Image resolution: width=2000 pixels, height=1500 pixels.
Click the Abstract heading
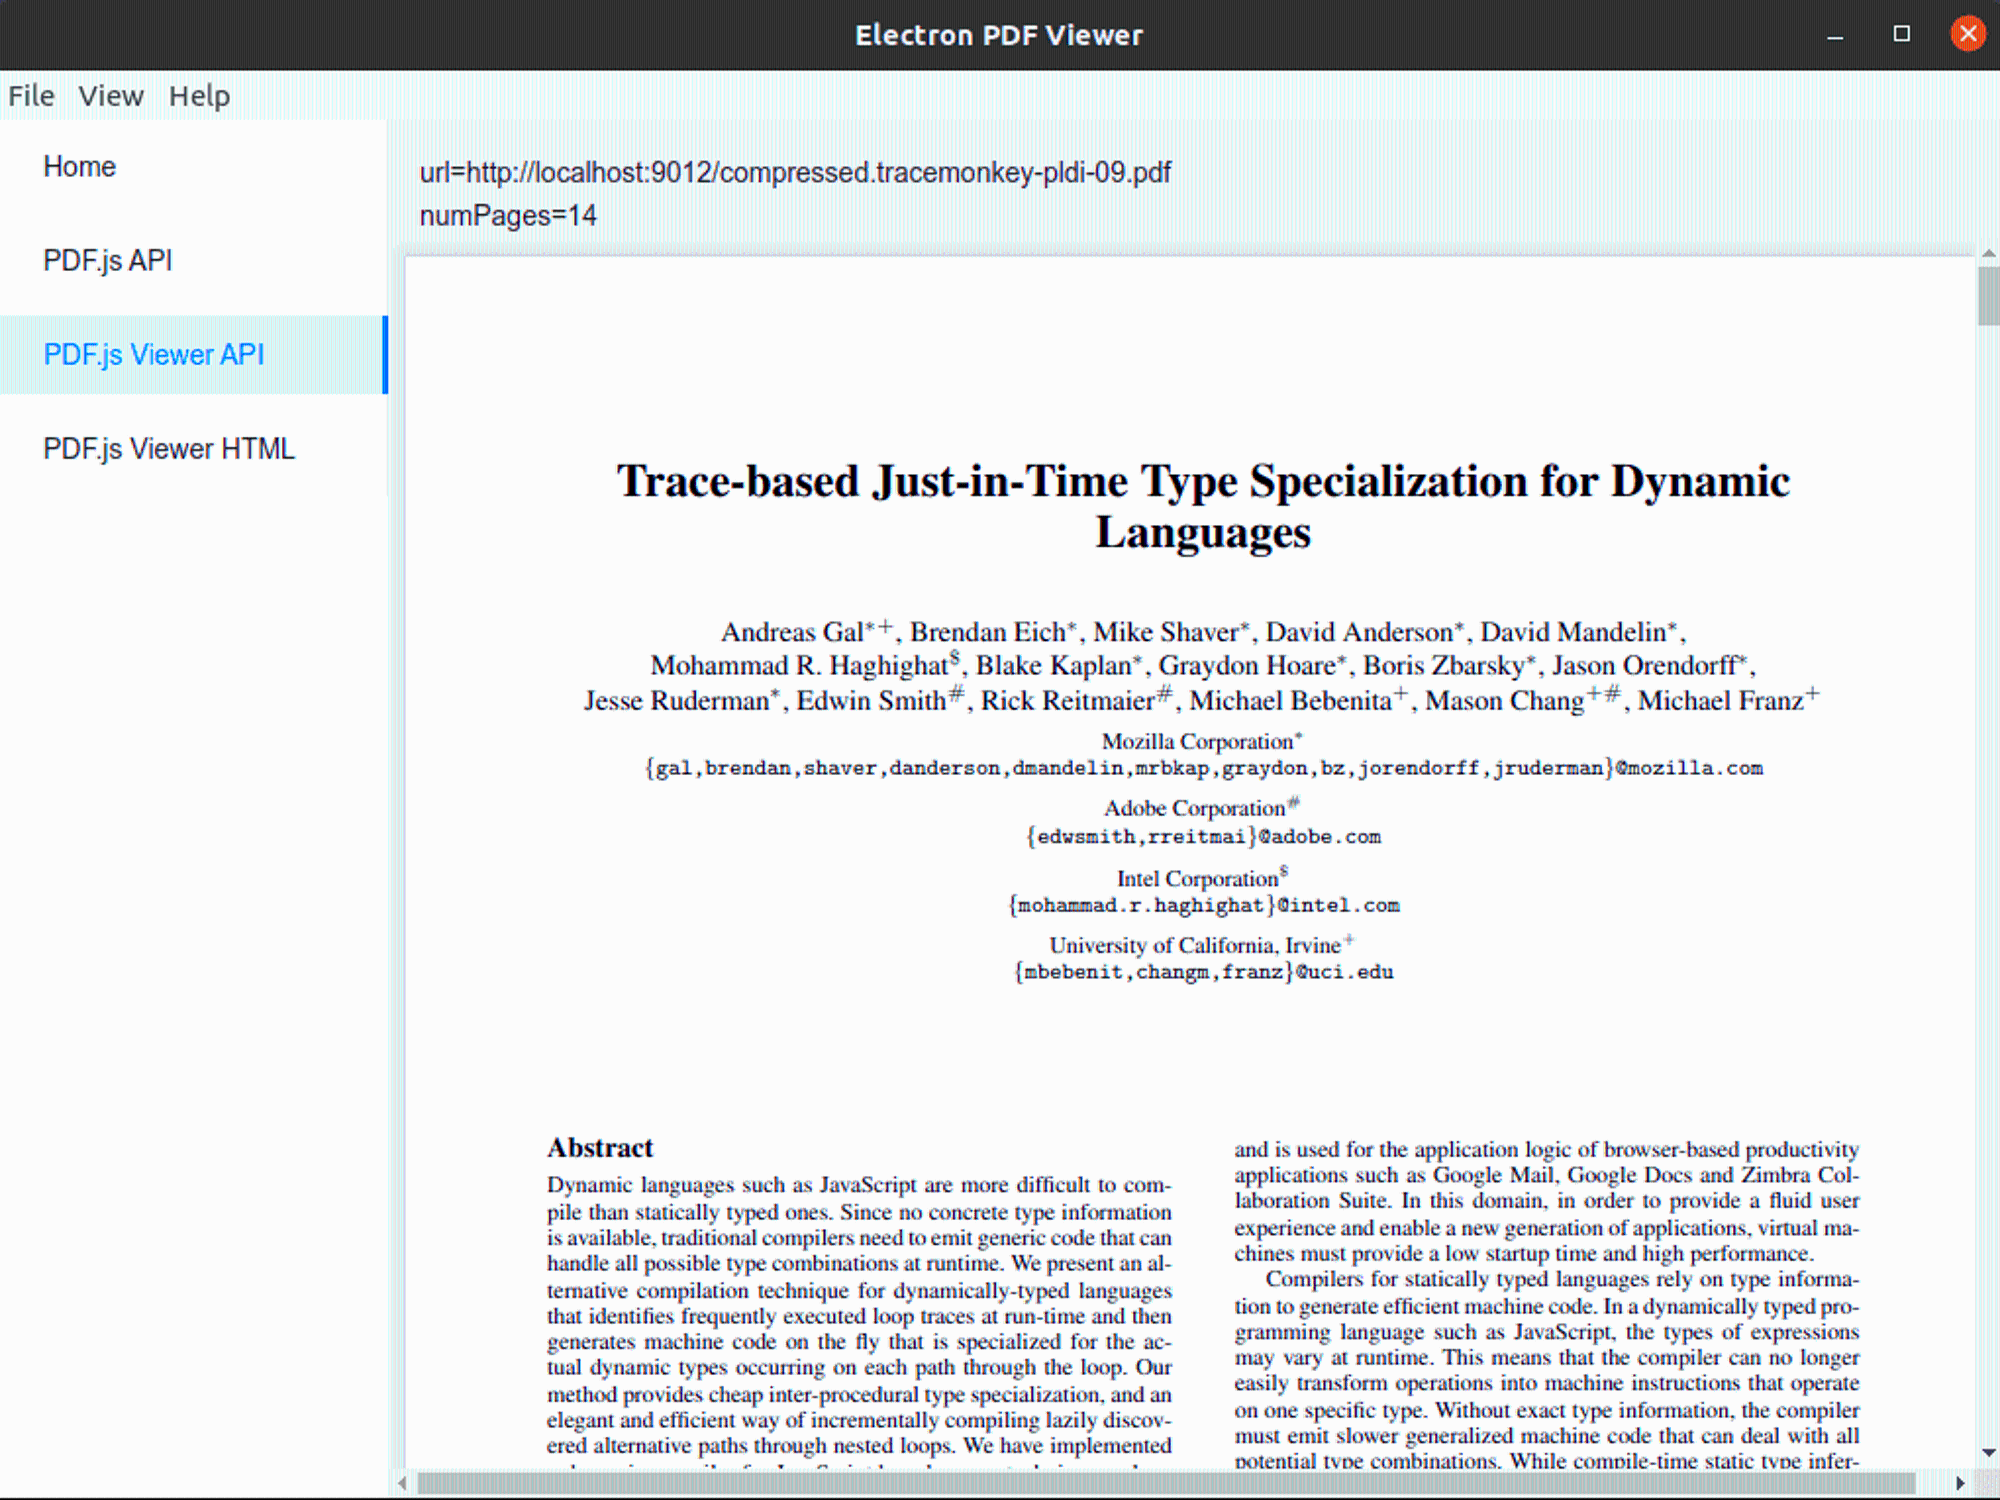[x=600, y=1148]
